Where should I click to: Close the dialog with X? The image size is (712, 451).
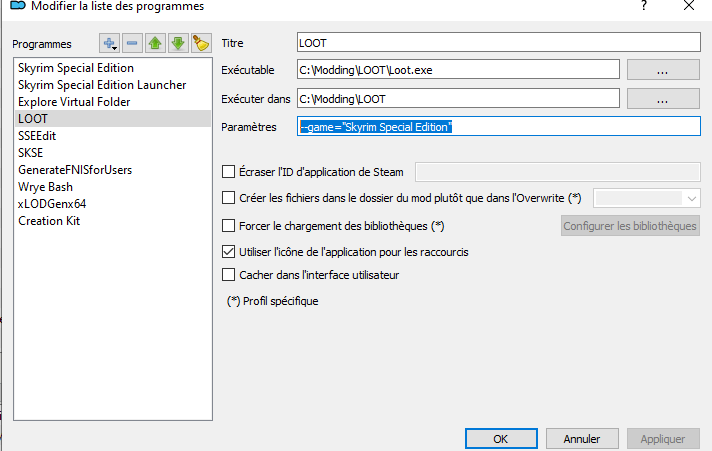click(689, 5)
